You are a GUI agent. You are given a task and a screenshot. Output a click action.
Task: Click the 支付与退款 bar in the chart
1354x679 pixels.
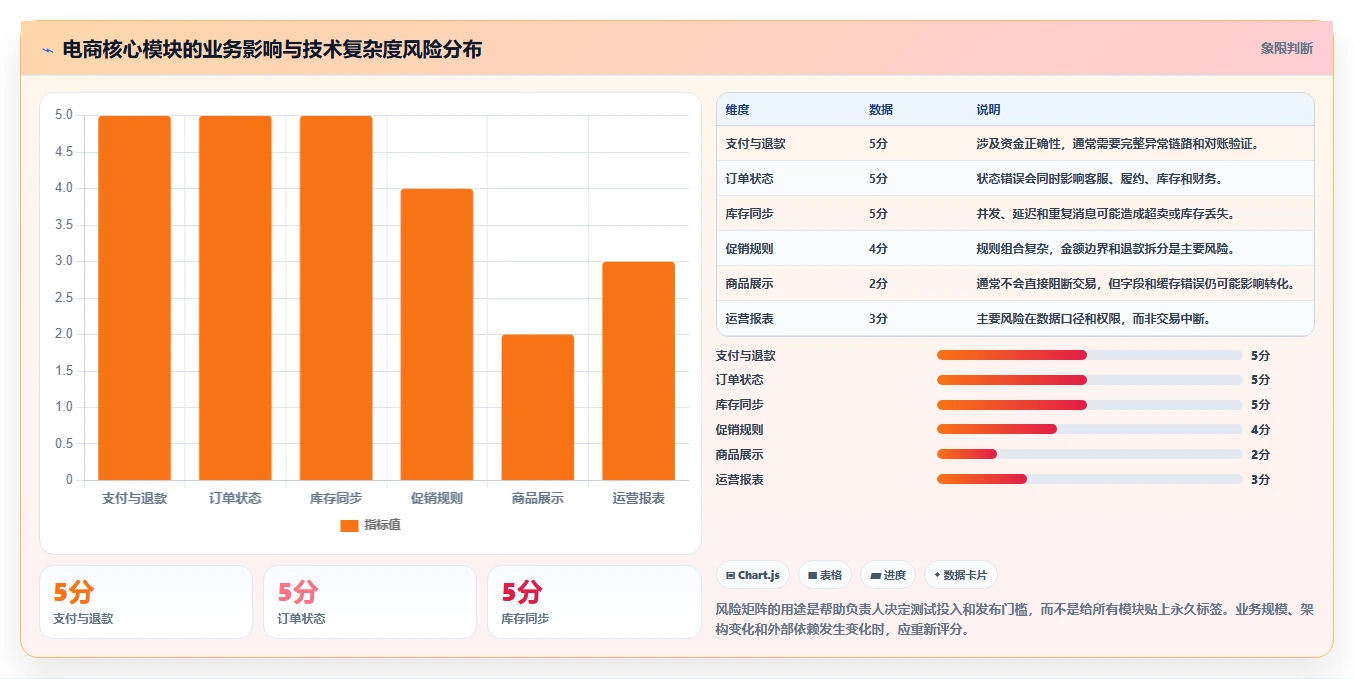coord(135,298)
